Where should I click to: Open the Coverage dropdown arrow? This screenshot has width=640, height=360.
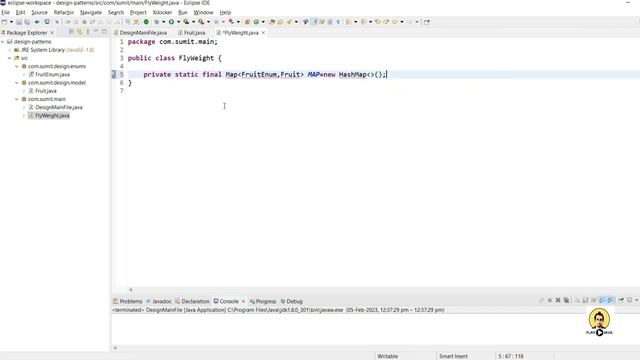point(193,22)
